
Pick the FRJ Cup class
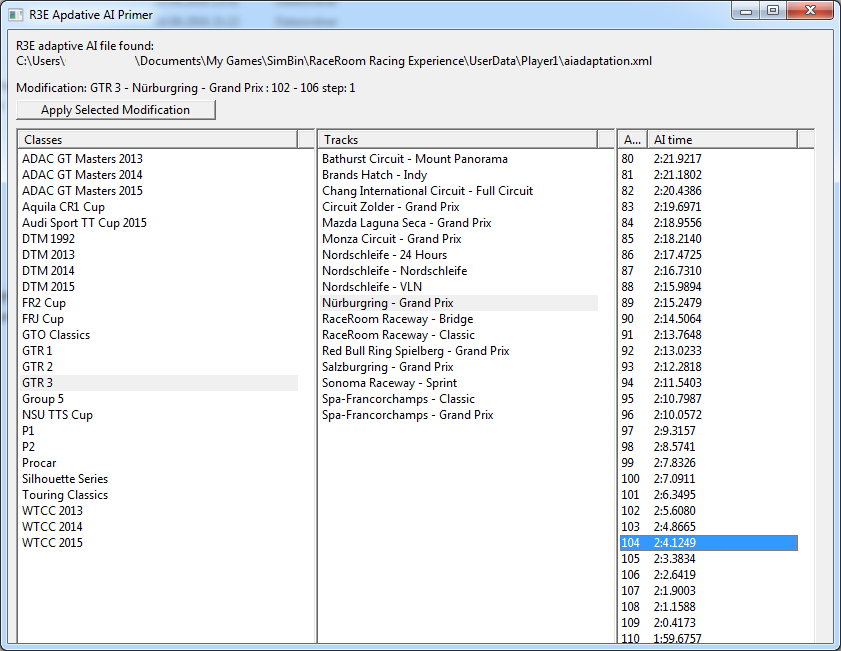pos(159,319)
